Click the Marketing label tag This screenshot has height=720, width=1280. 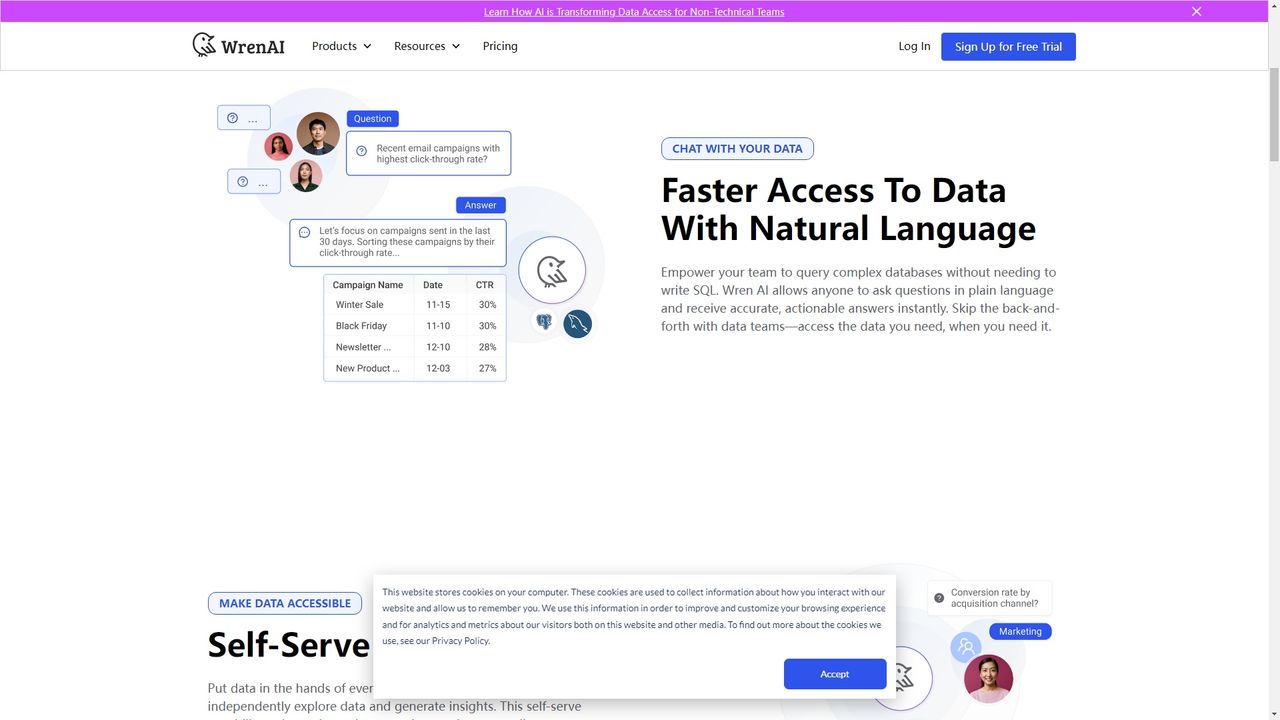(x=1020, y=631)
